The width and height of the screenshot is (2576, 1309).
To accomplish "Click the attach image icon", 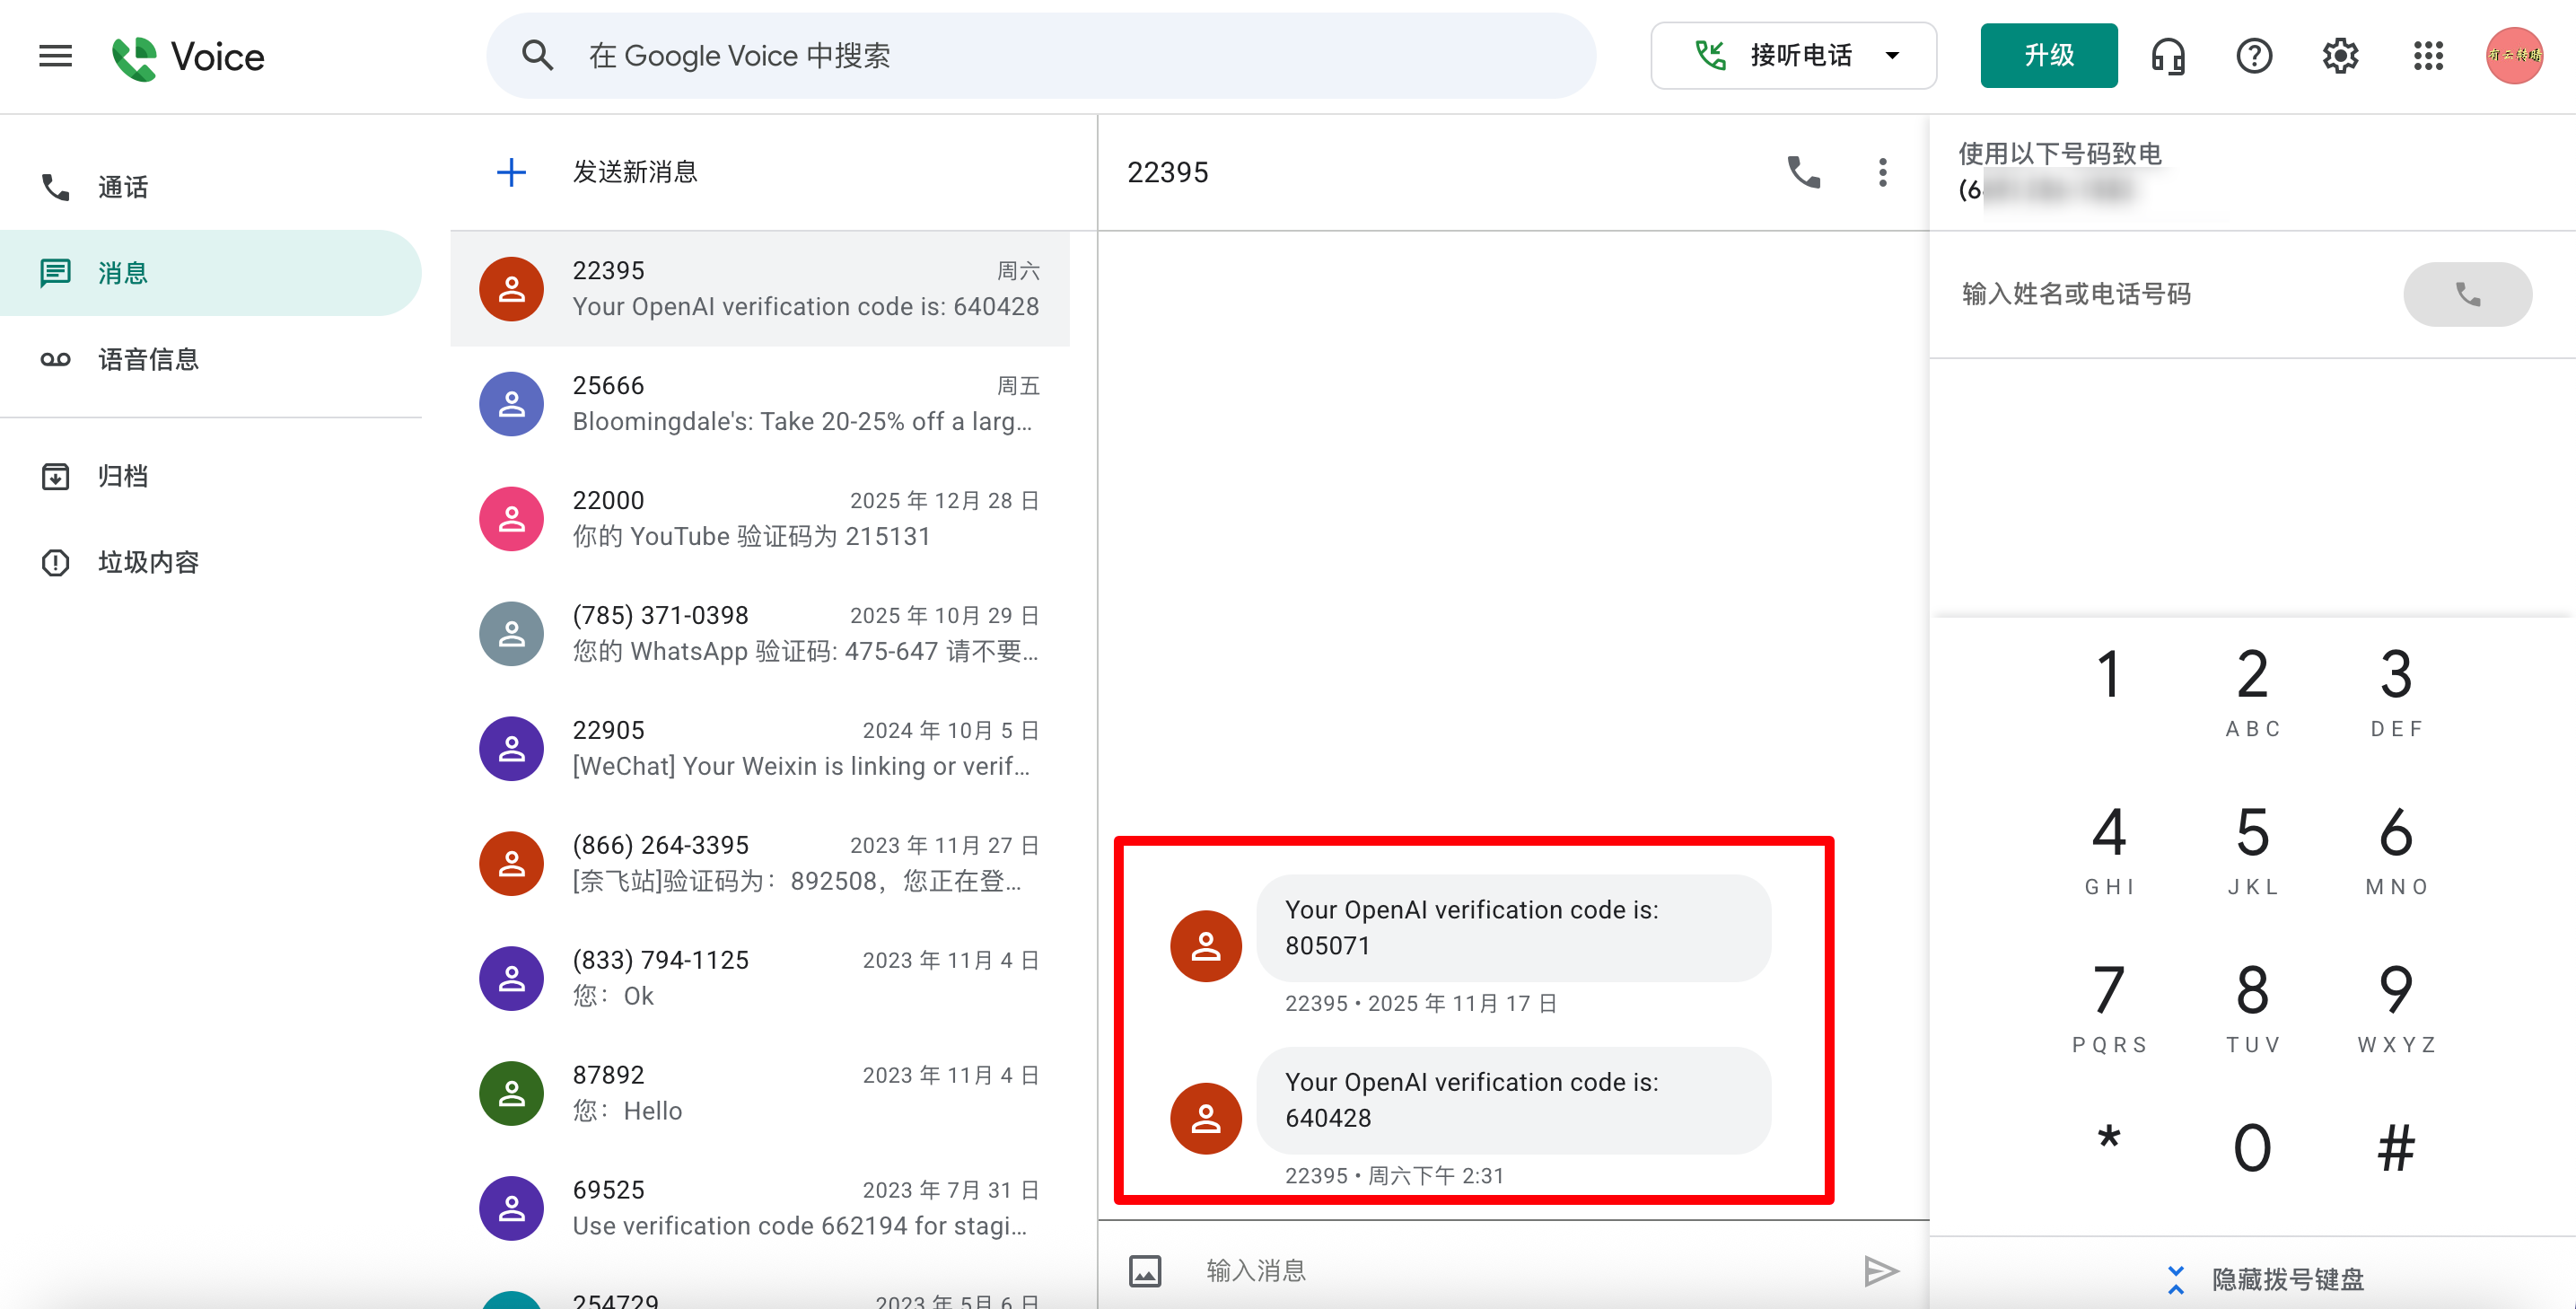I will click(1145, 1270).
